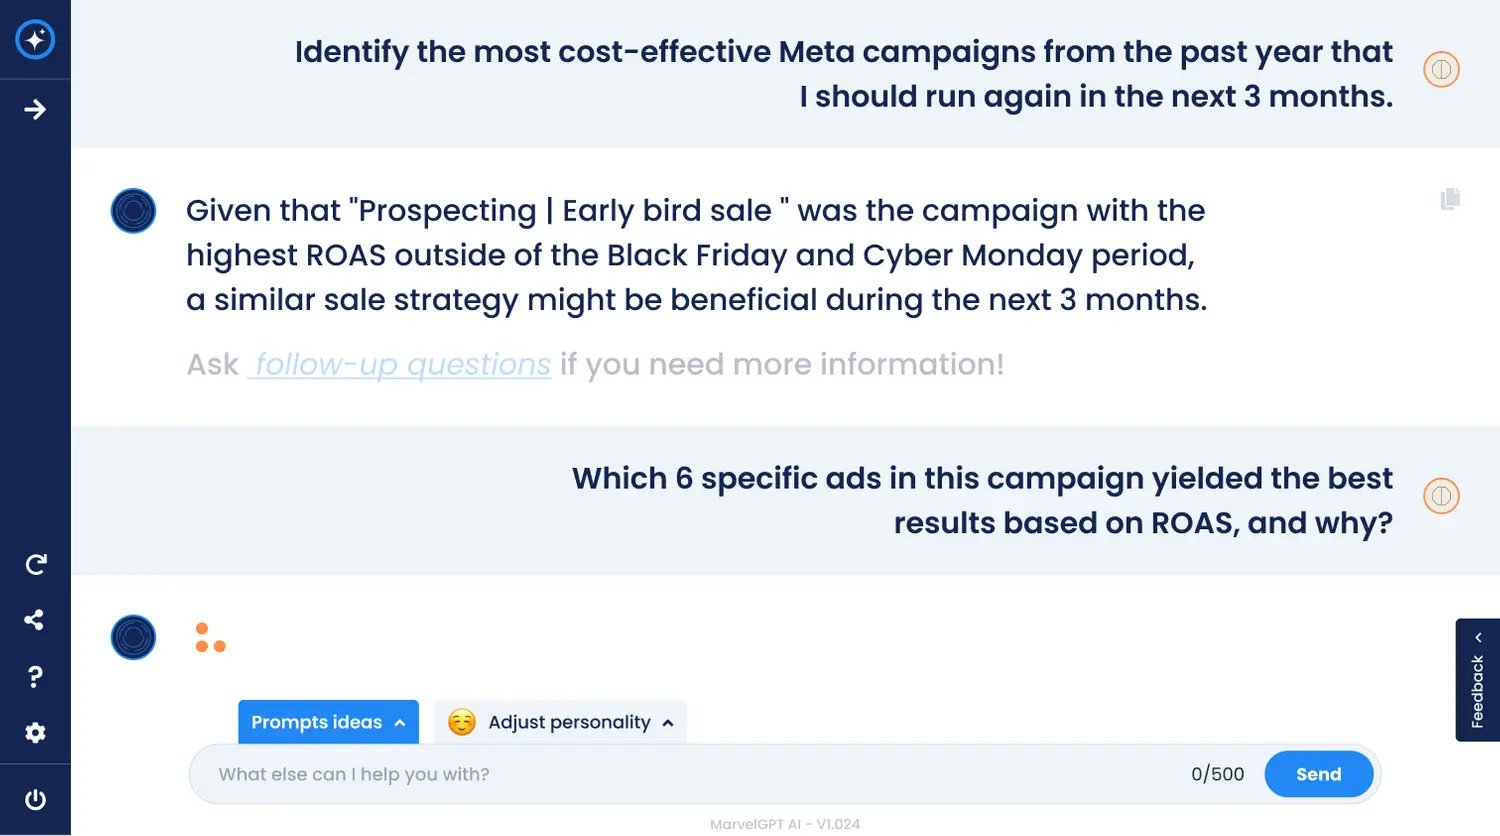Click the user avatar beside the second question
Viewport: 1500px width, 836px height.
(1441, 496)
